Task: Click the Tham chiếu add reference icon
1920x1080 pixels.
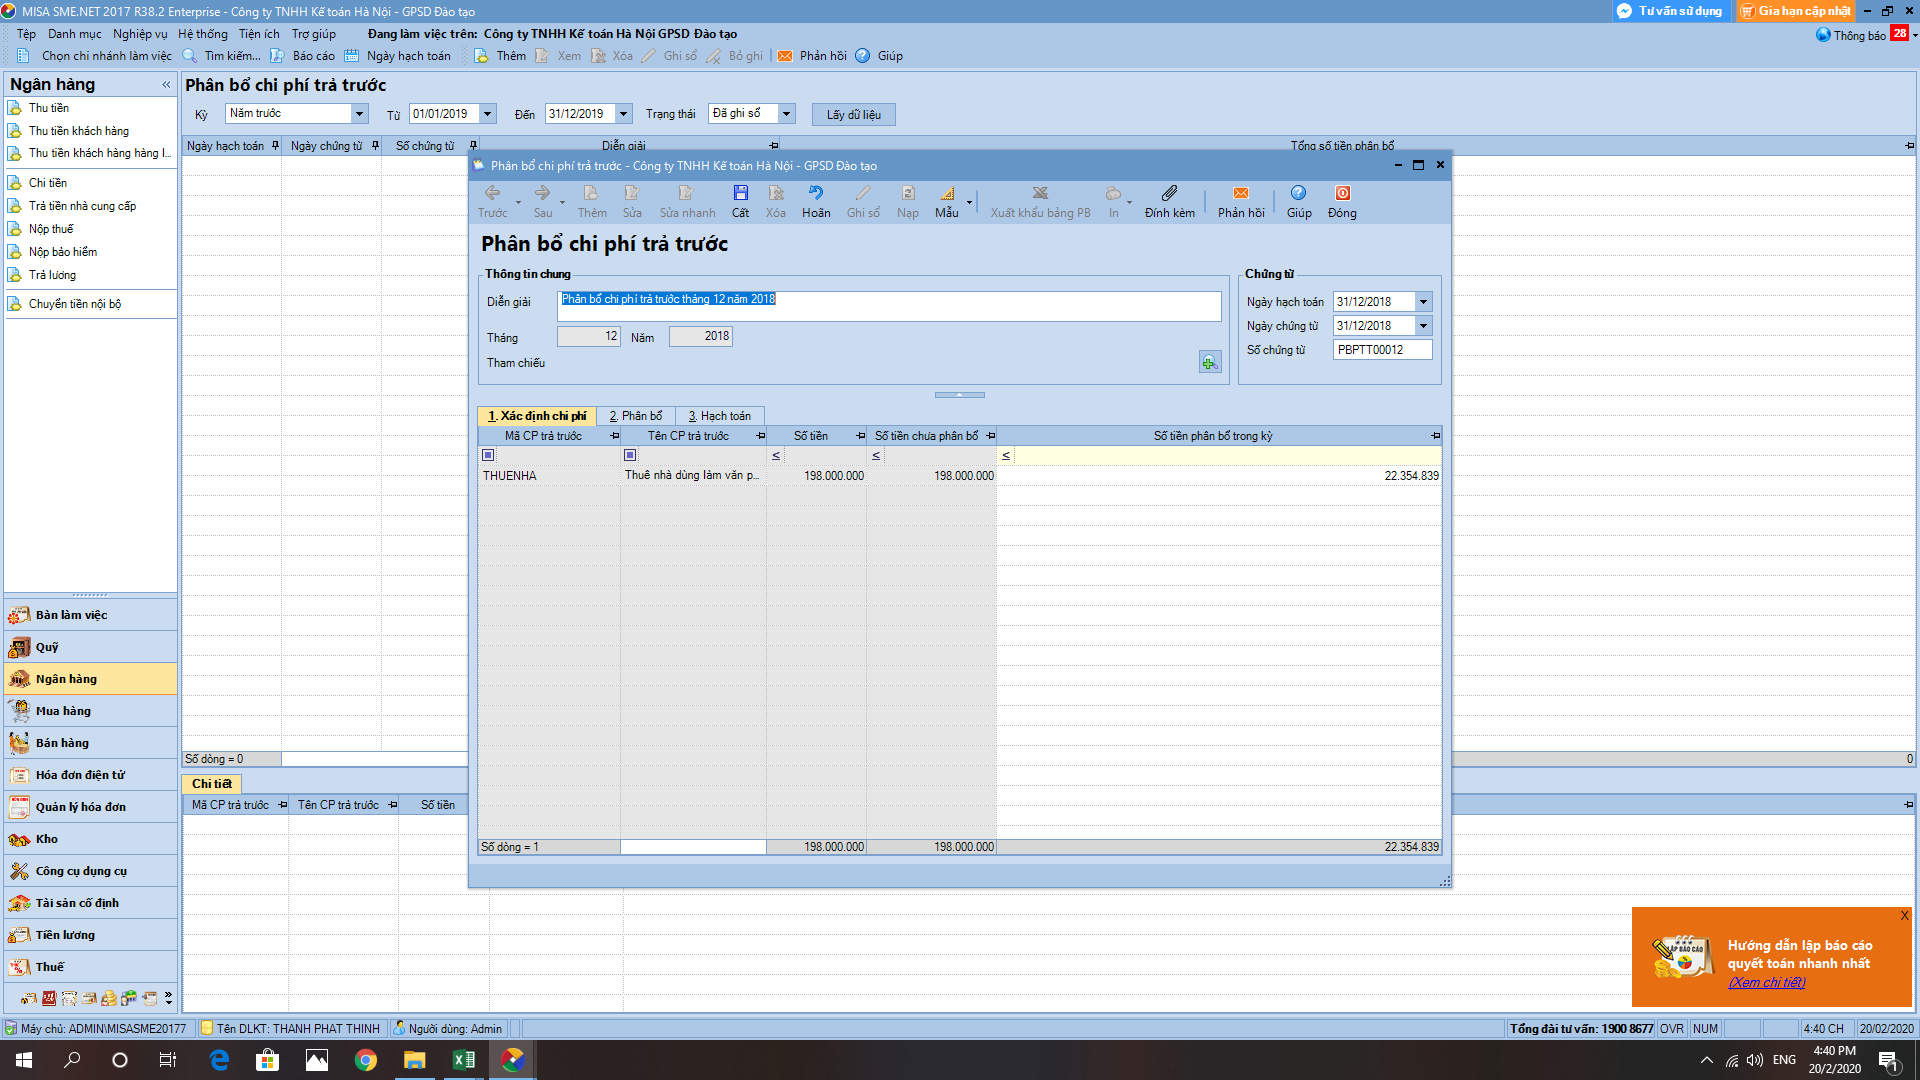Action: click(x=1209, y=362)
